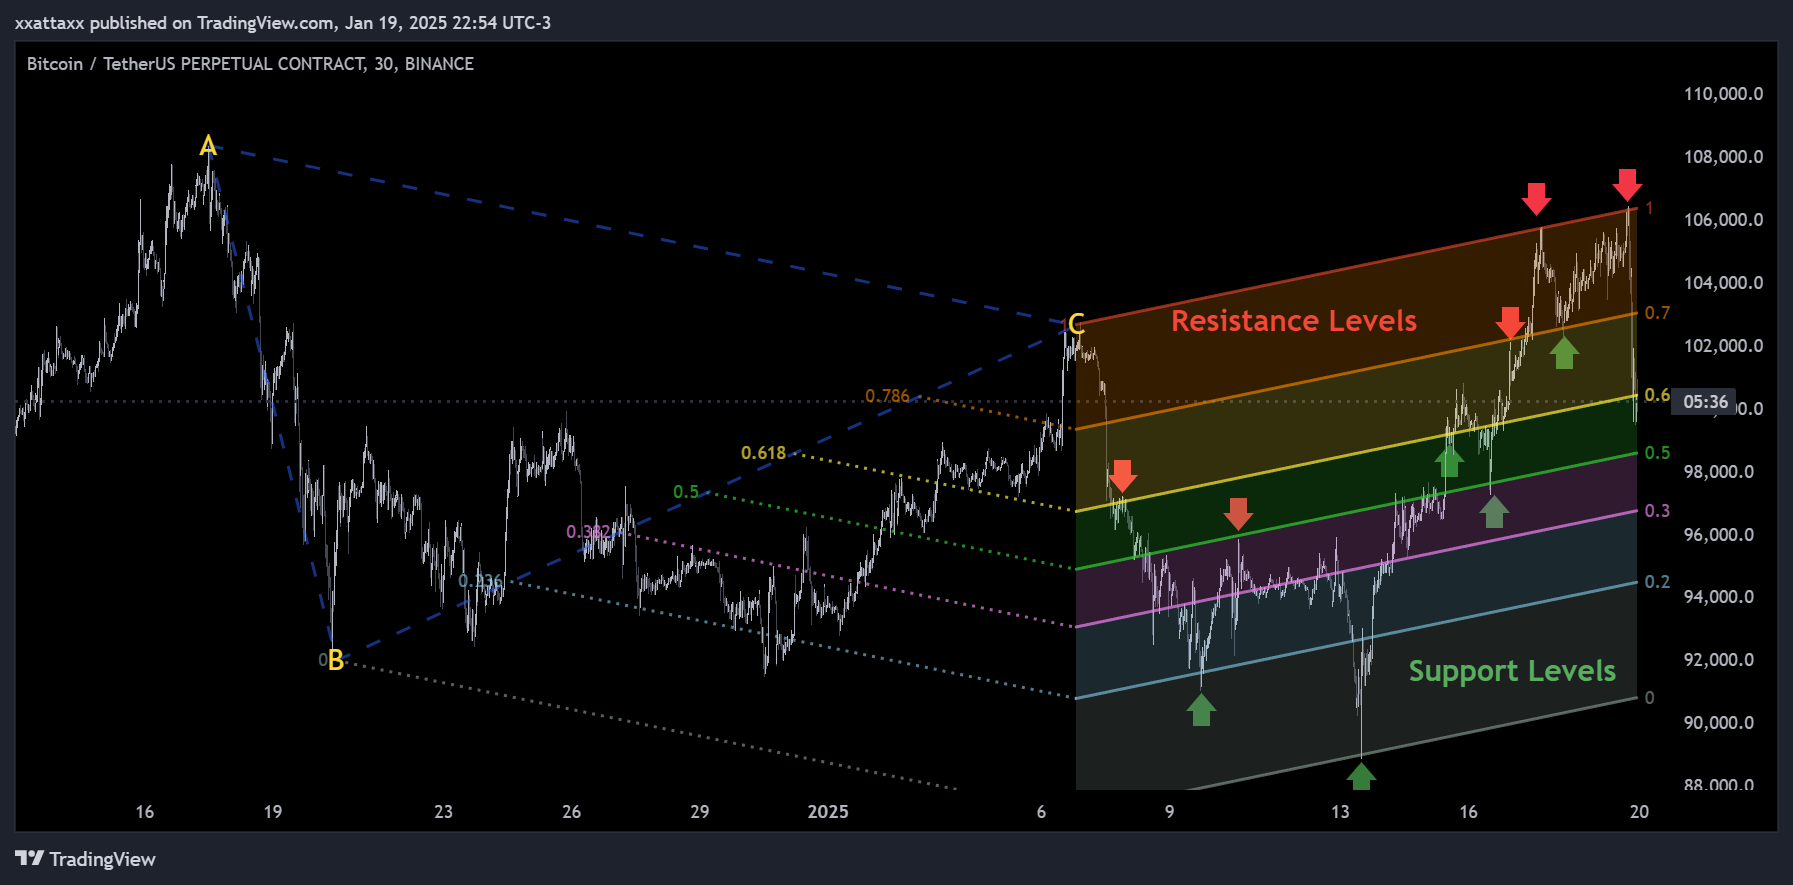This screenshot has height=885, width=1793.
Task: Select the 0.382 Fibonacci level label
Action: [x=589, y=531]
